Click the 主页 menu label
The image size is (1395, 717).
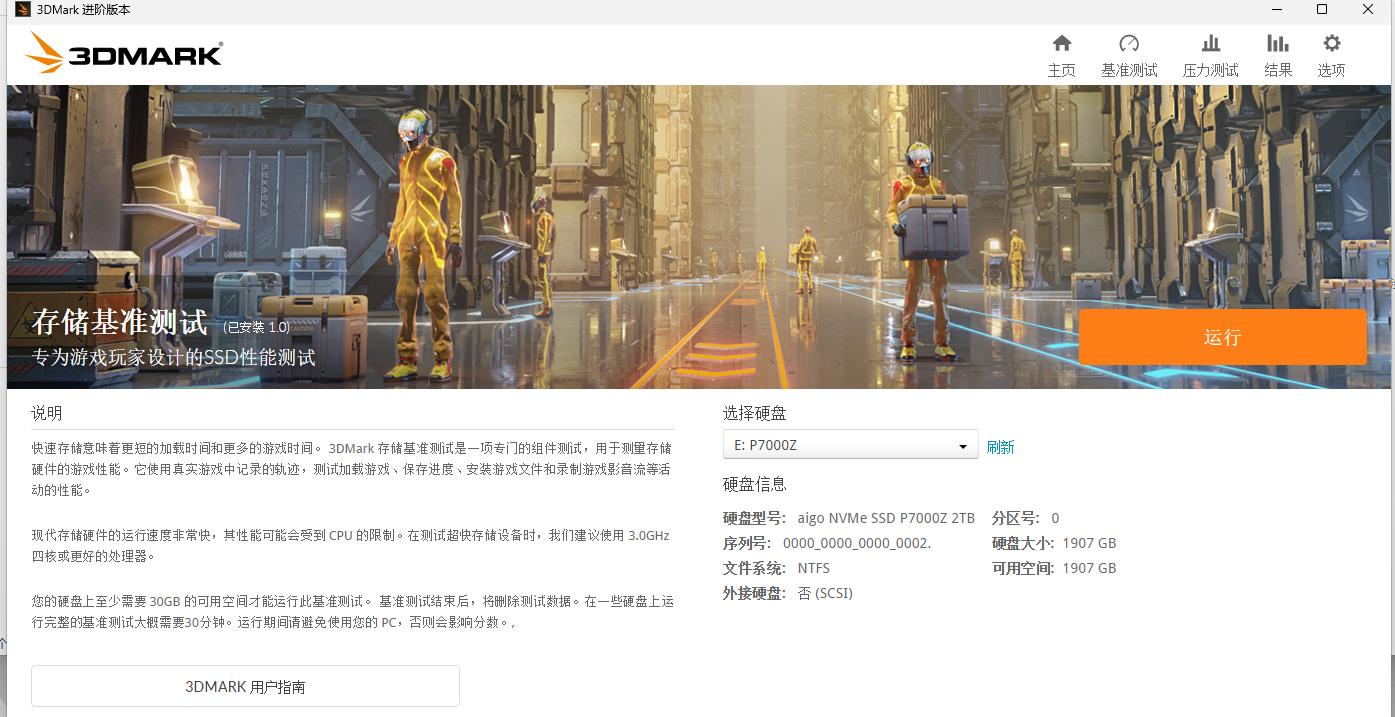click(x=1061, y=70)
